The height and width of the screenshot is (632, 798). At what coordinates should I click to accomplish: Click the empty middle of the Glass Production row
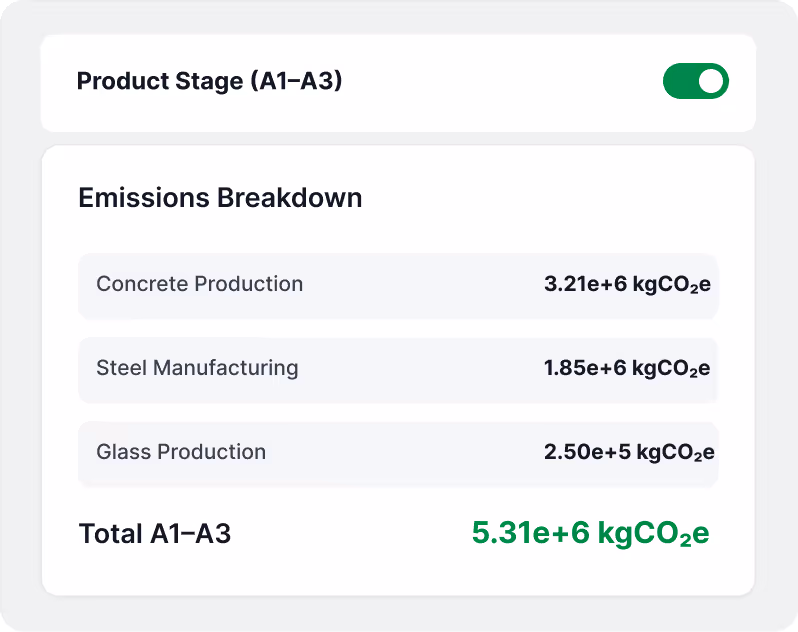click(405, 453)
